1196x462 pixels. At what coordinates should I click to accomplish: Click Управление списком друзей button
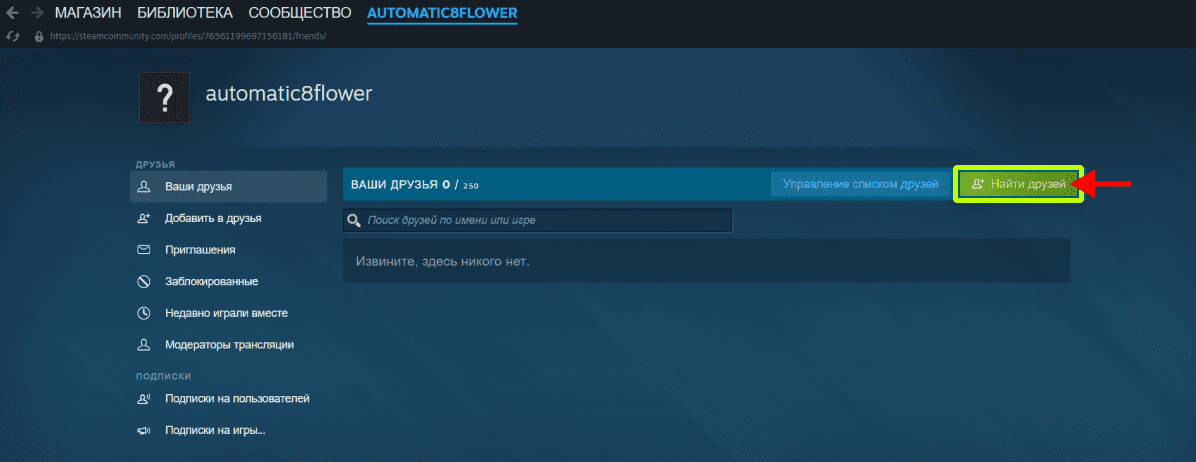[x=860, y=184]
